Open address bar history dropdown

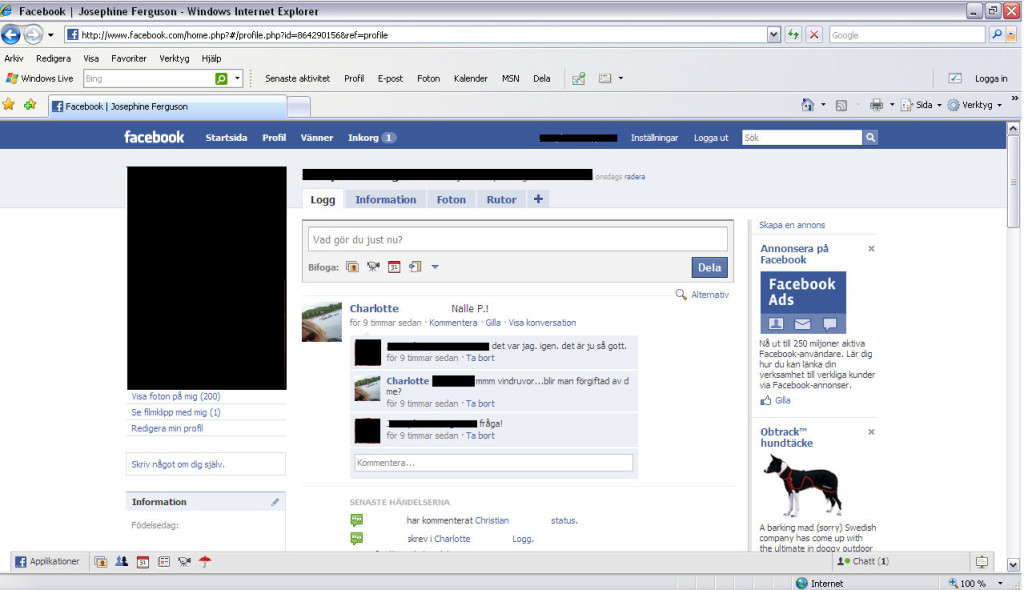(774, 35)
